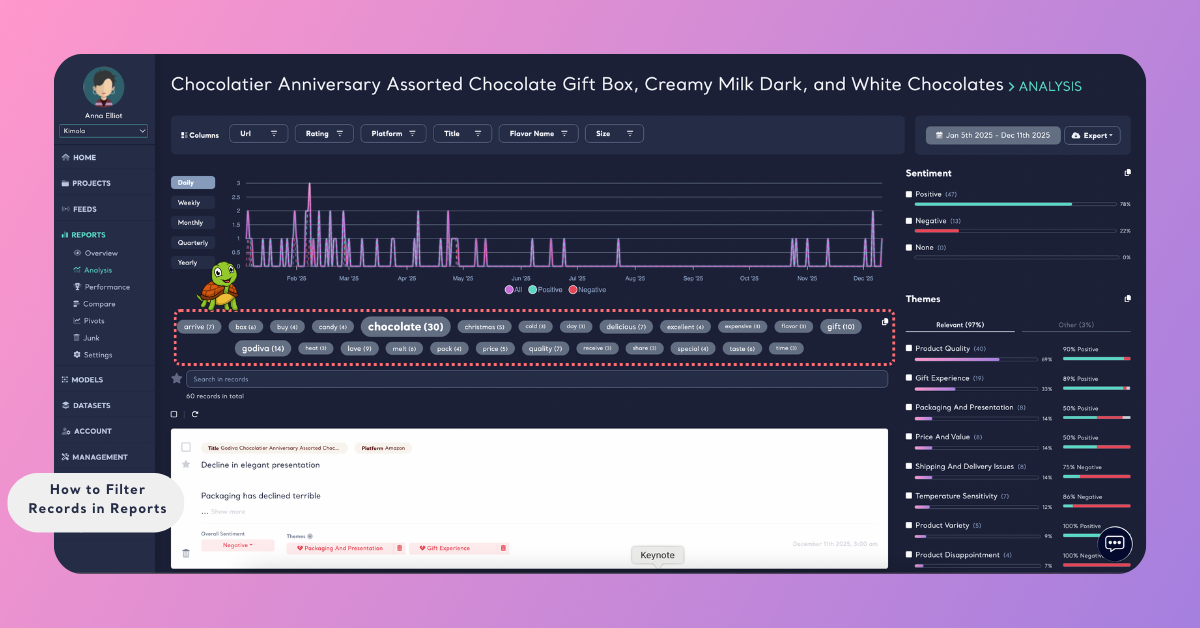This screenshot has width=1200, height=628.
Task: Copy the Themes panel data icon
Action: point(1128,298)
